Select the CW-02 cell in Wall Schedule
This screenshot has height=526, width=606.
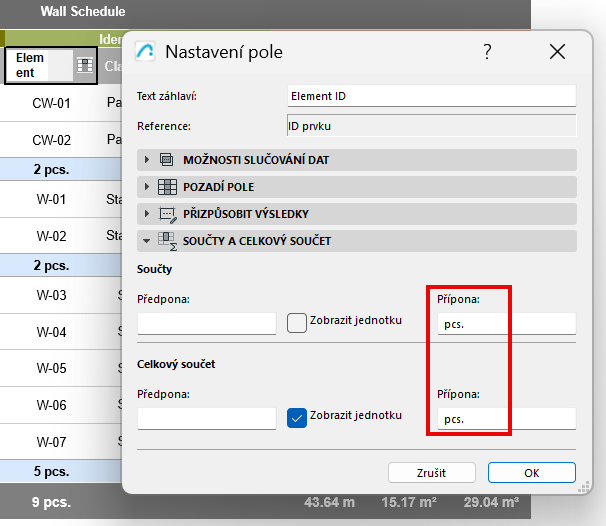click(51, 140)
